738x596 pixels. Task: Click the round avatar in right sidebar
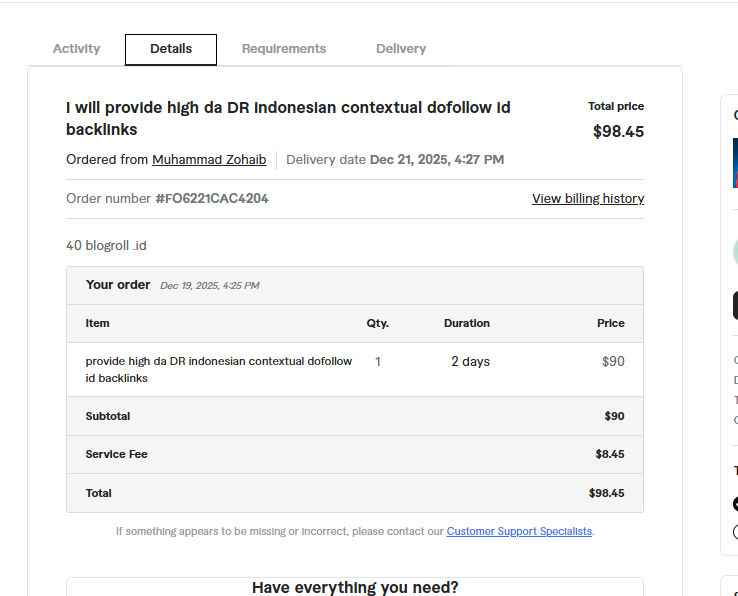(734, 251)
